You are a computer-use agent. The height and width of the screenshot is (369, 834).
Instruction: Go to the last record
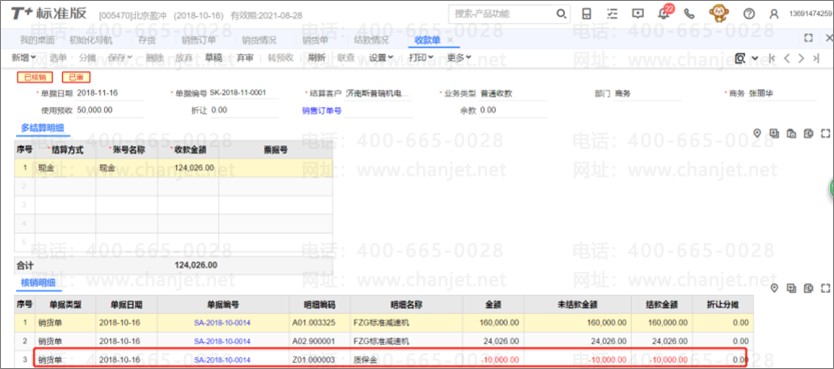pyautogui.click(x=816, y=58)
